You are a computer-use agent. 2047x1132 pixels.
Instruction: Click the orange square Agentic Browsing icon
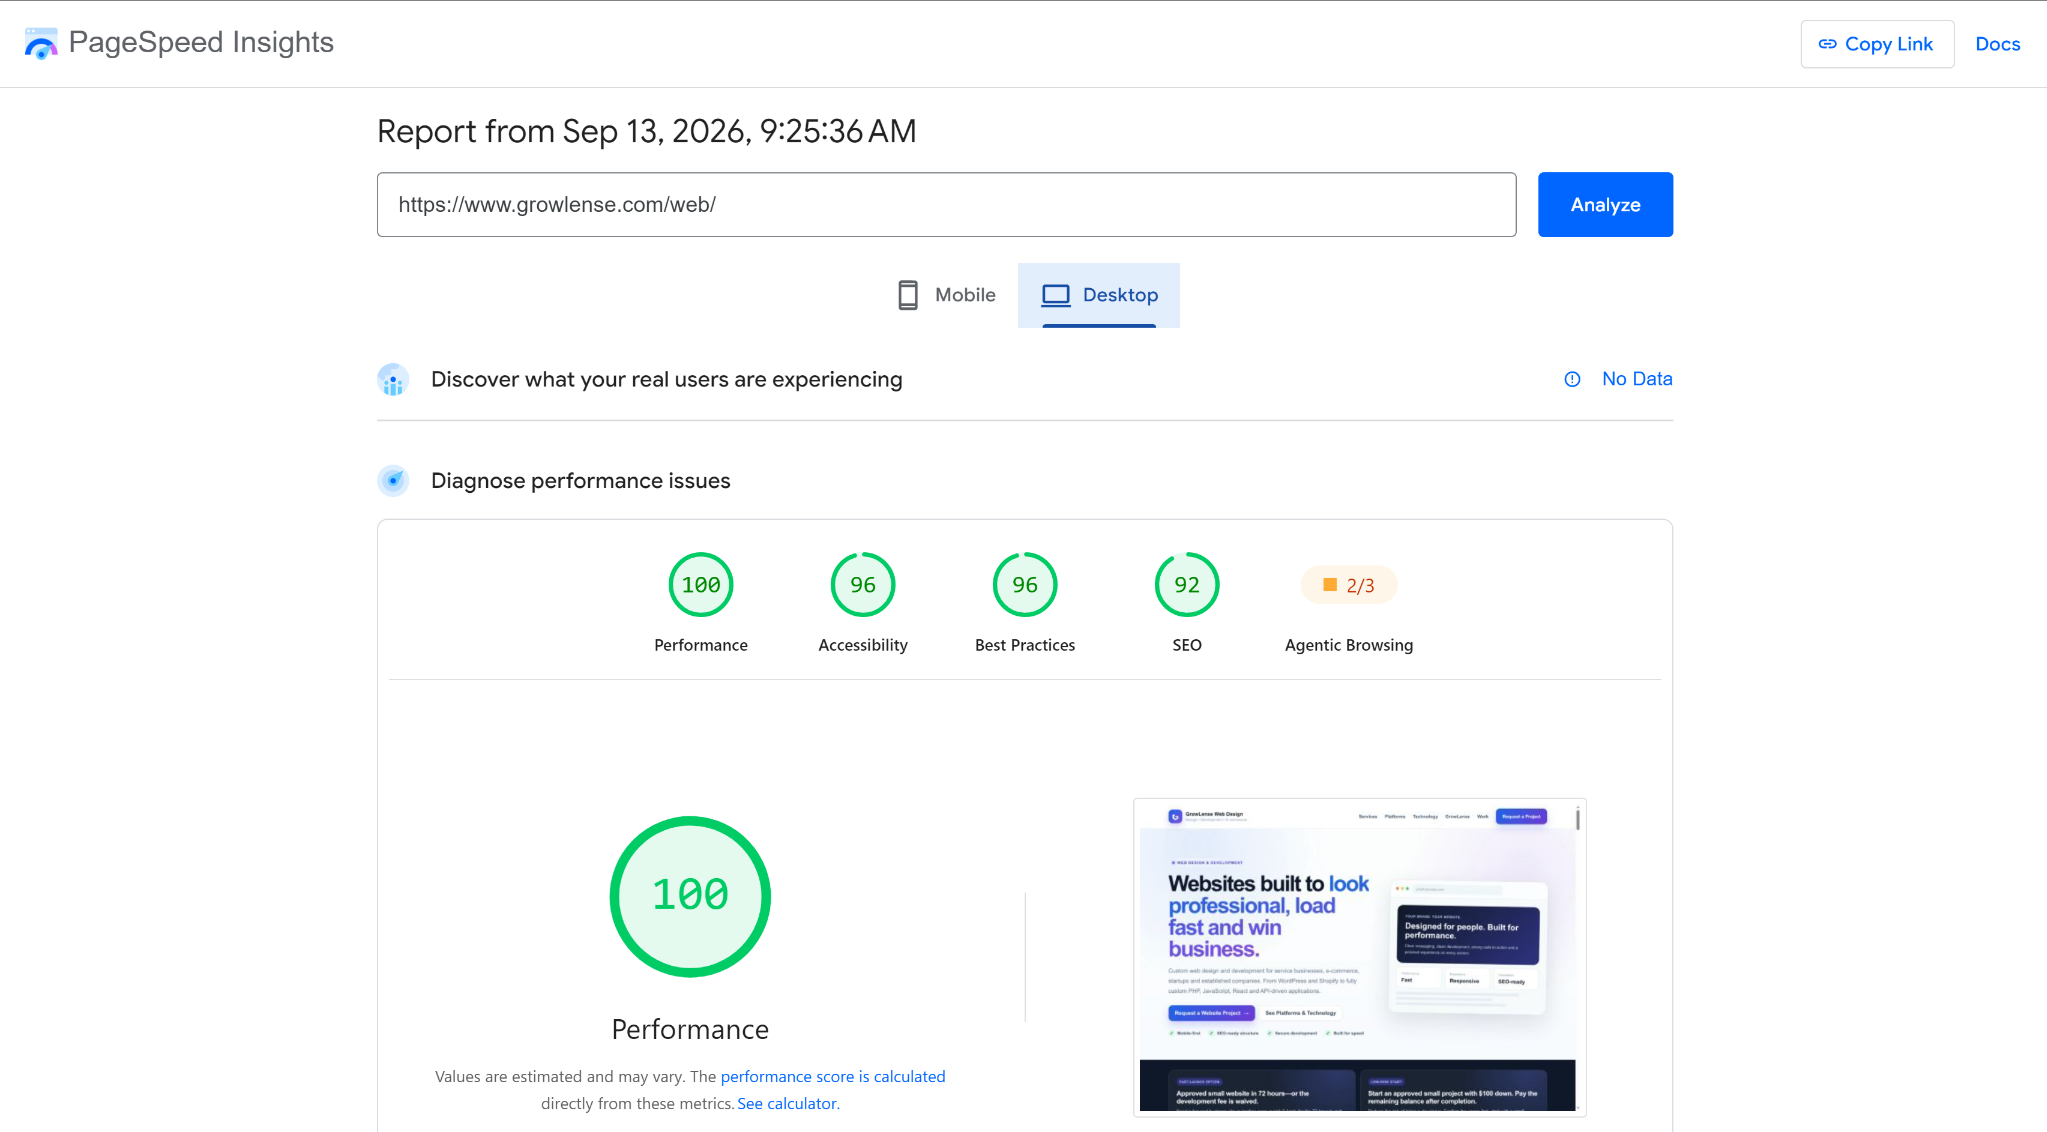pyautogui.click(x=1330, y=585)
